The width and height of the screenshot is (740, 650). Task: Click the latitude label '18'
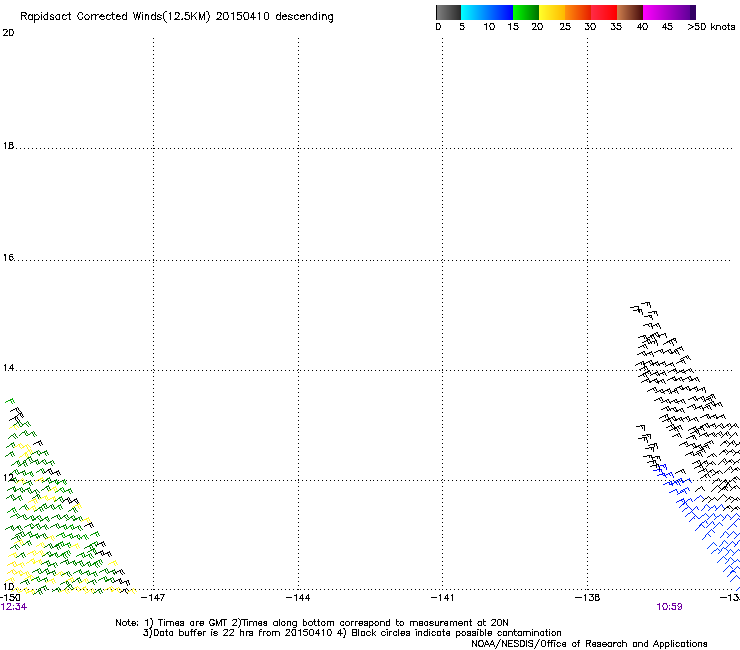[8, 146]
